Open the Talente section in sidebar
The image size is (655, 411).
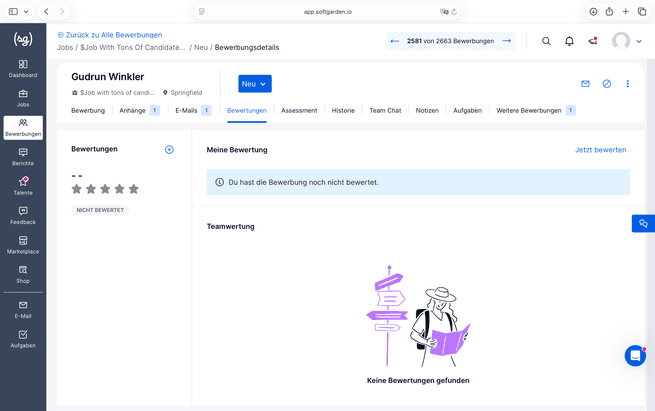tap(23, 186)
